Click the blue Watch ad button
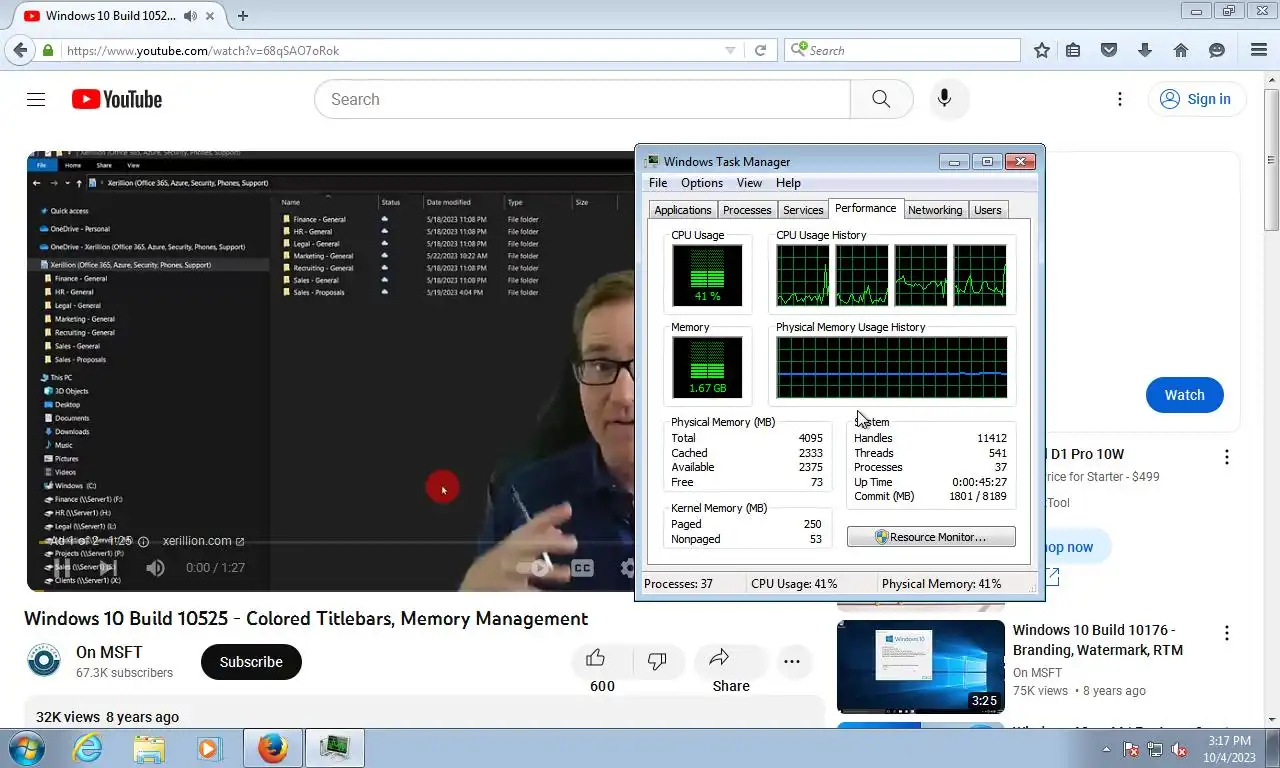1280x768 pixels. tap(1185, 395)
